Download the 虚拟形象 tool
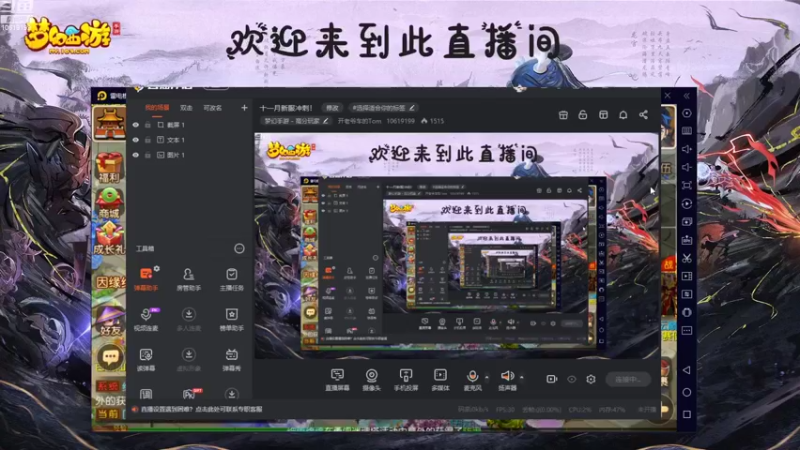 click(188, 359)
